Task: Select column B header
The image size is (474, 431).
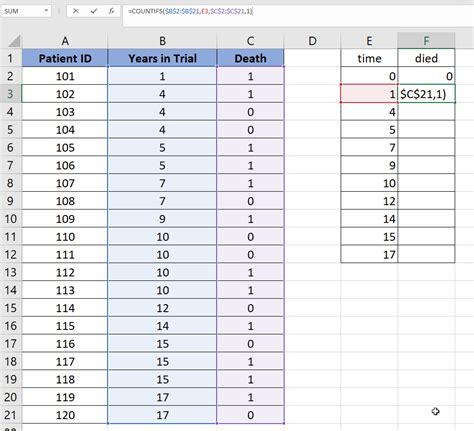Action: pyautogui.click(x=162, y=41)
